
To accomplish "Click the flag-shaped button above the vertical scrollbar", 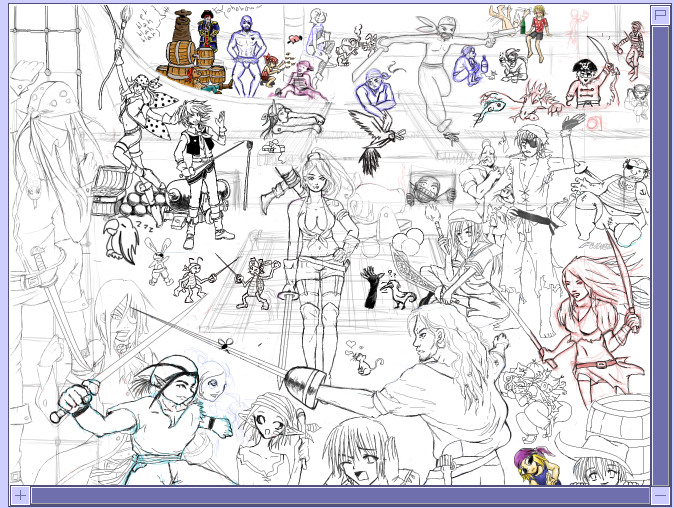I will (x=660, y=15).
